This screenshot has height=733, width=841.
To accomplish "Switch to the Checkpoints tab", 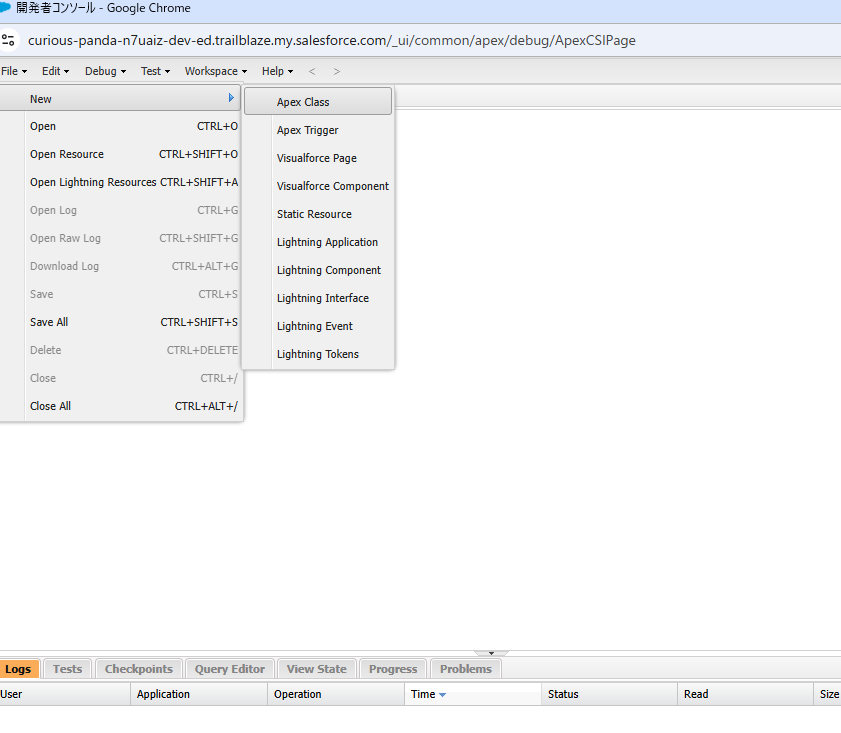I will coord(139,669).
